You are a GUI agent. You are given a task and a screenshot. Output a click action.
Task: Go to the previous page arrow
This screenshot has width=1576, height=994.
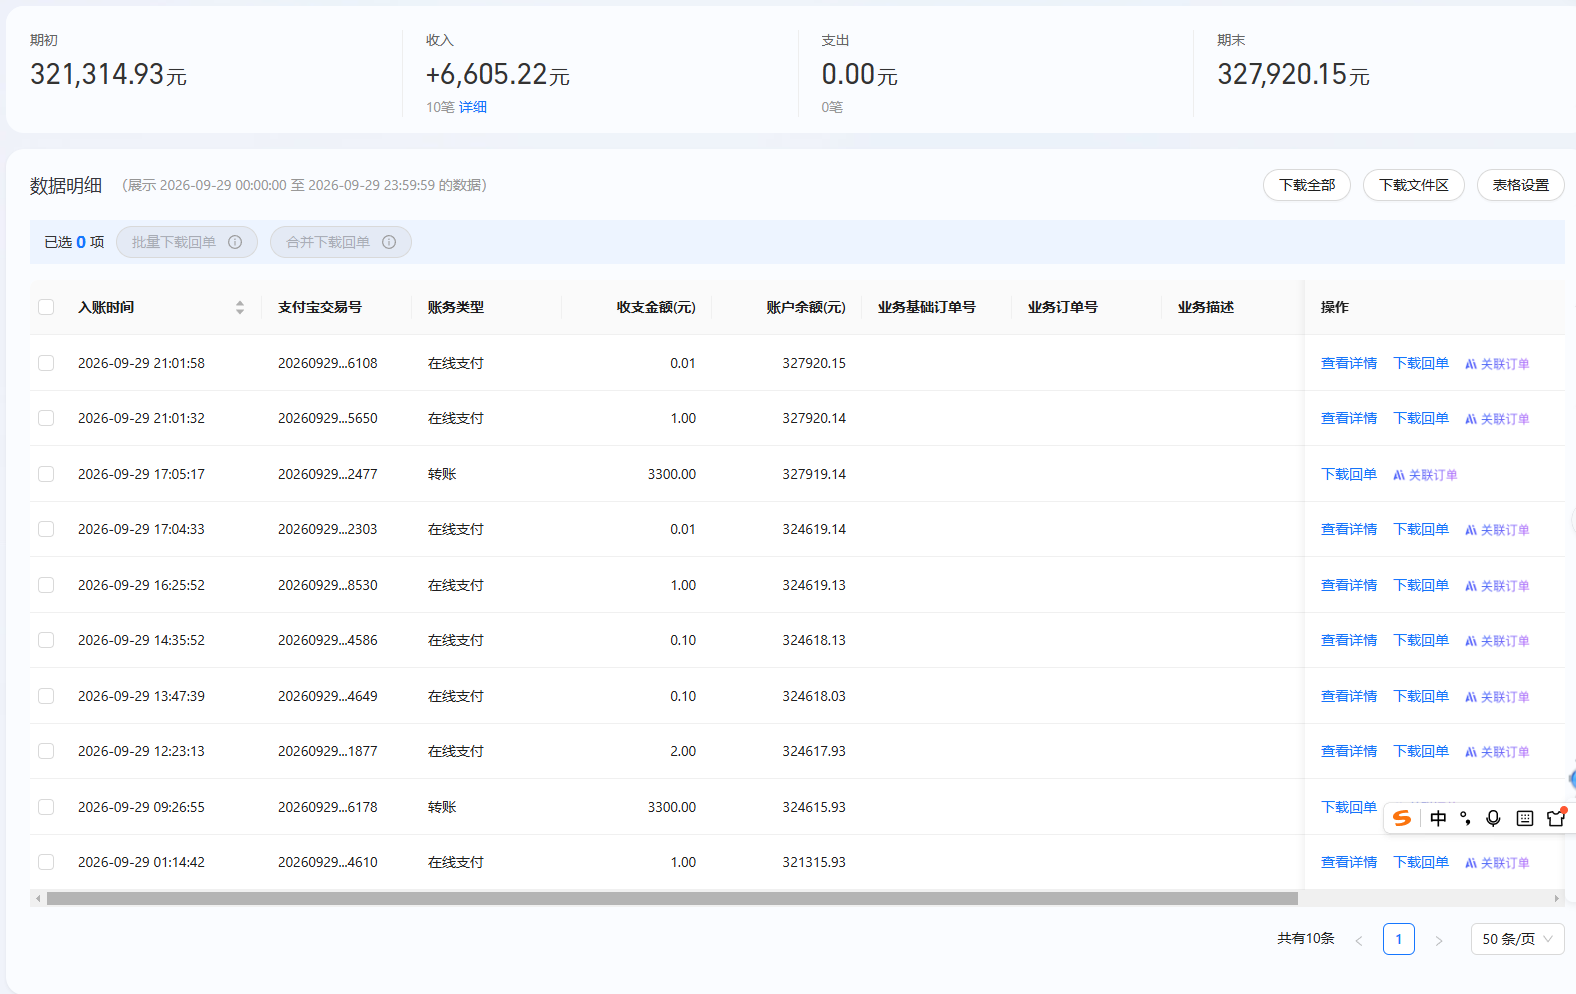[1359, 940]
